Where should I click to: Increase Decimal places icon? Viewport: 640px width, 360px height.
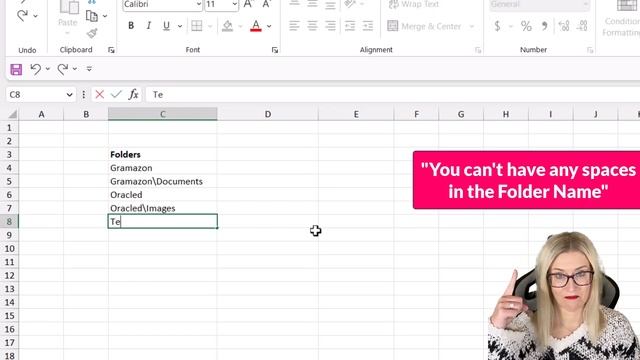pos(564,26)
